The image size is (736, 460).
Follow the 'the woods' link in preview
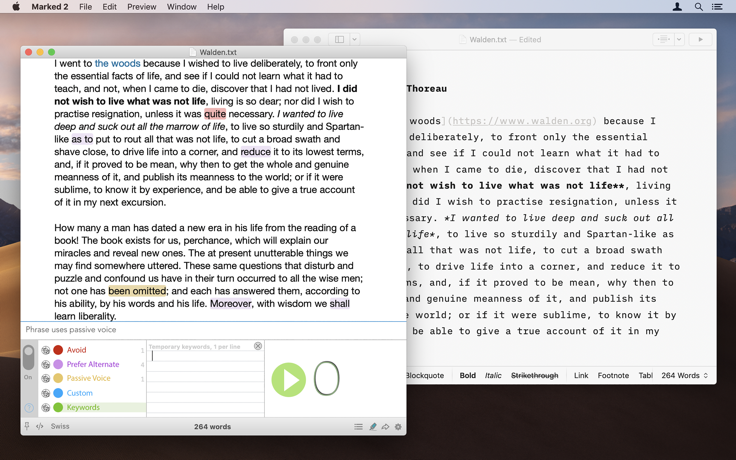[x=117, y=63]
